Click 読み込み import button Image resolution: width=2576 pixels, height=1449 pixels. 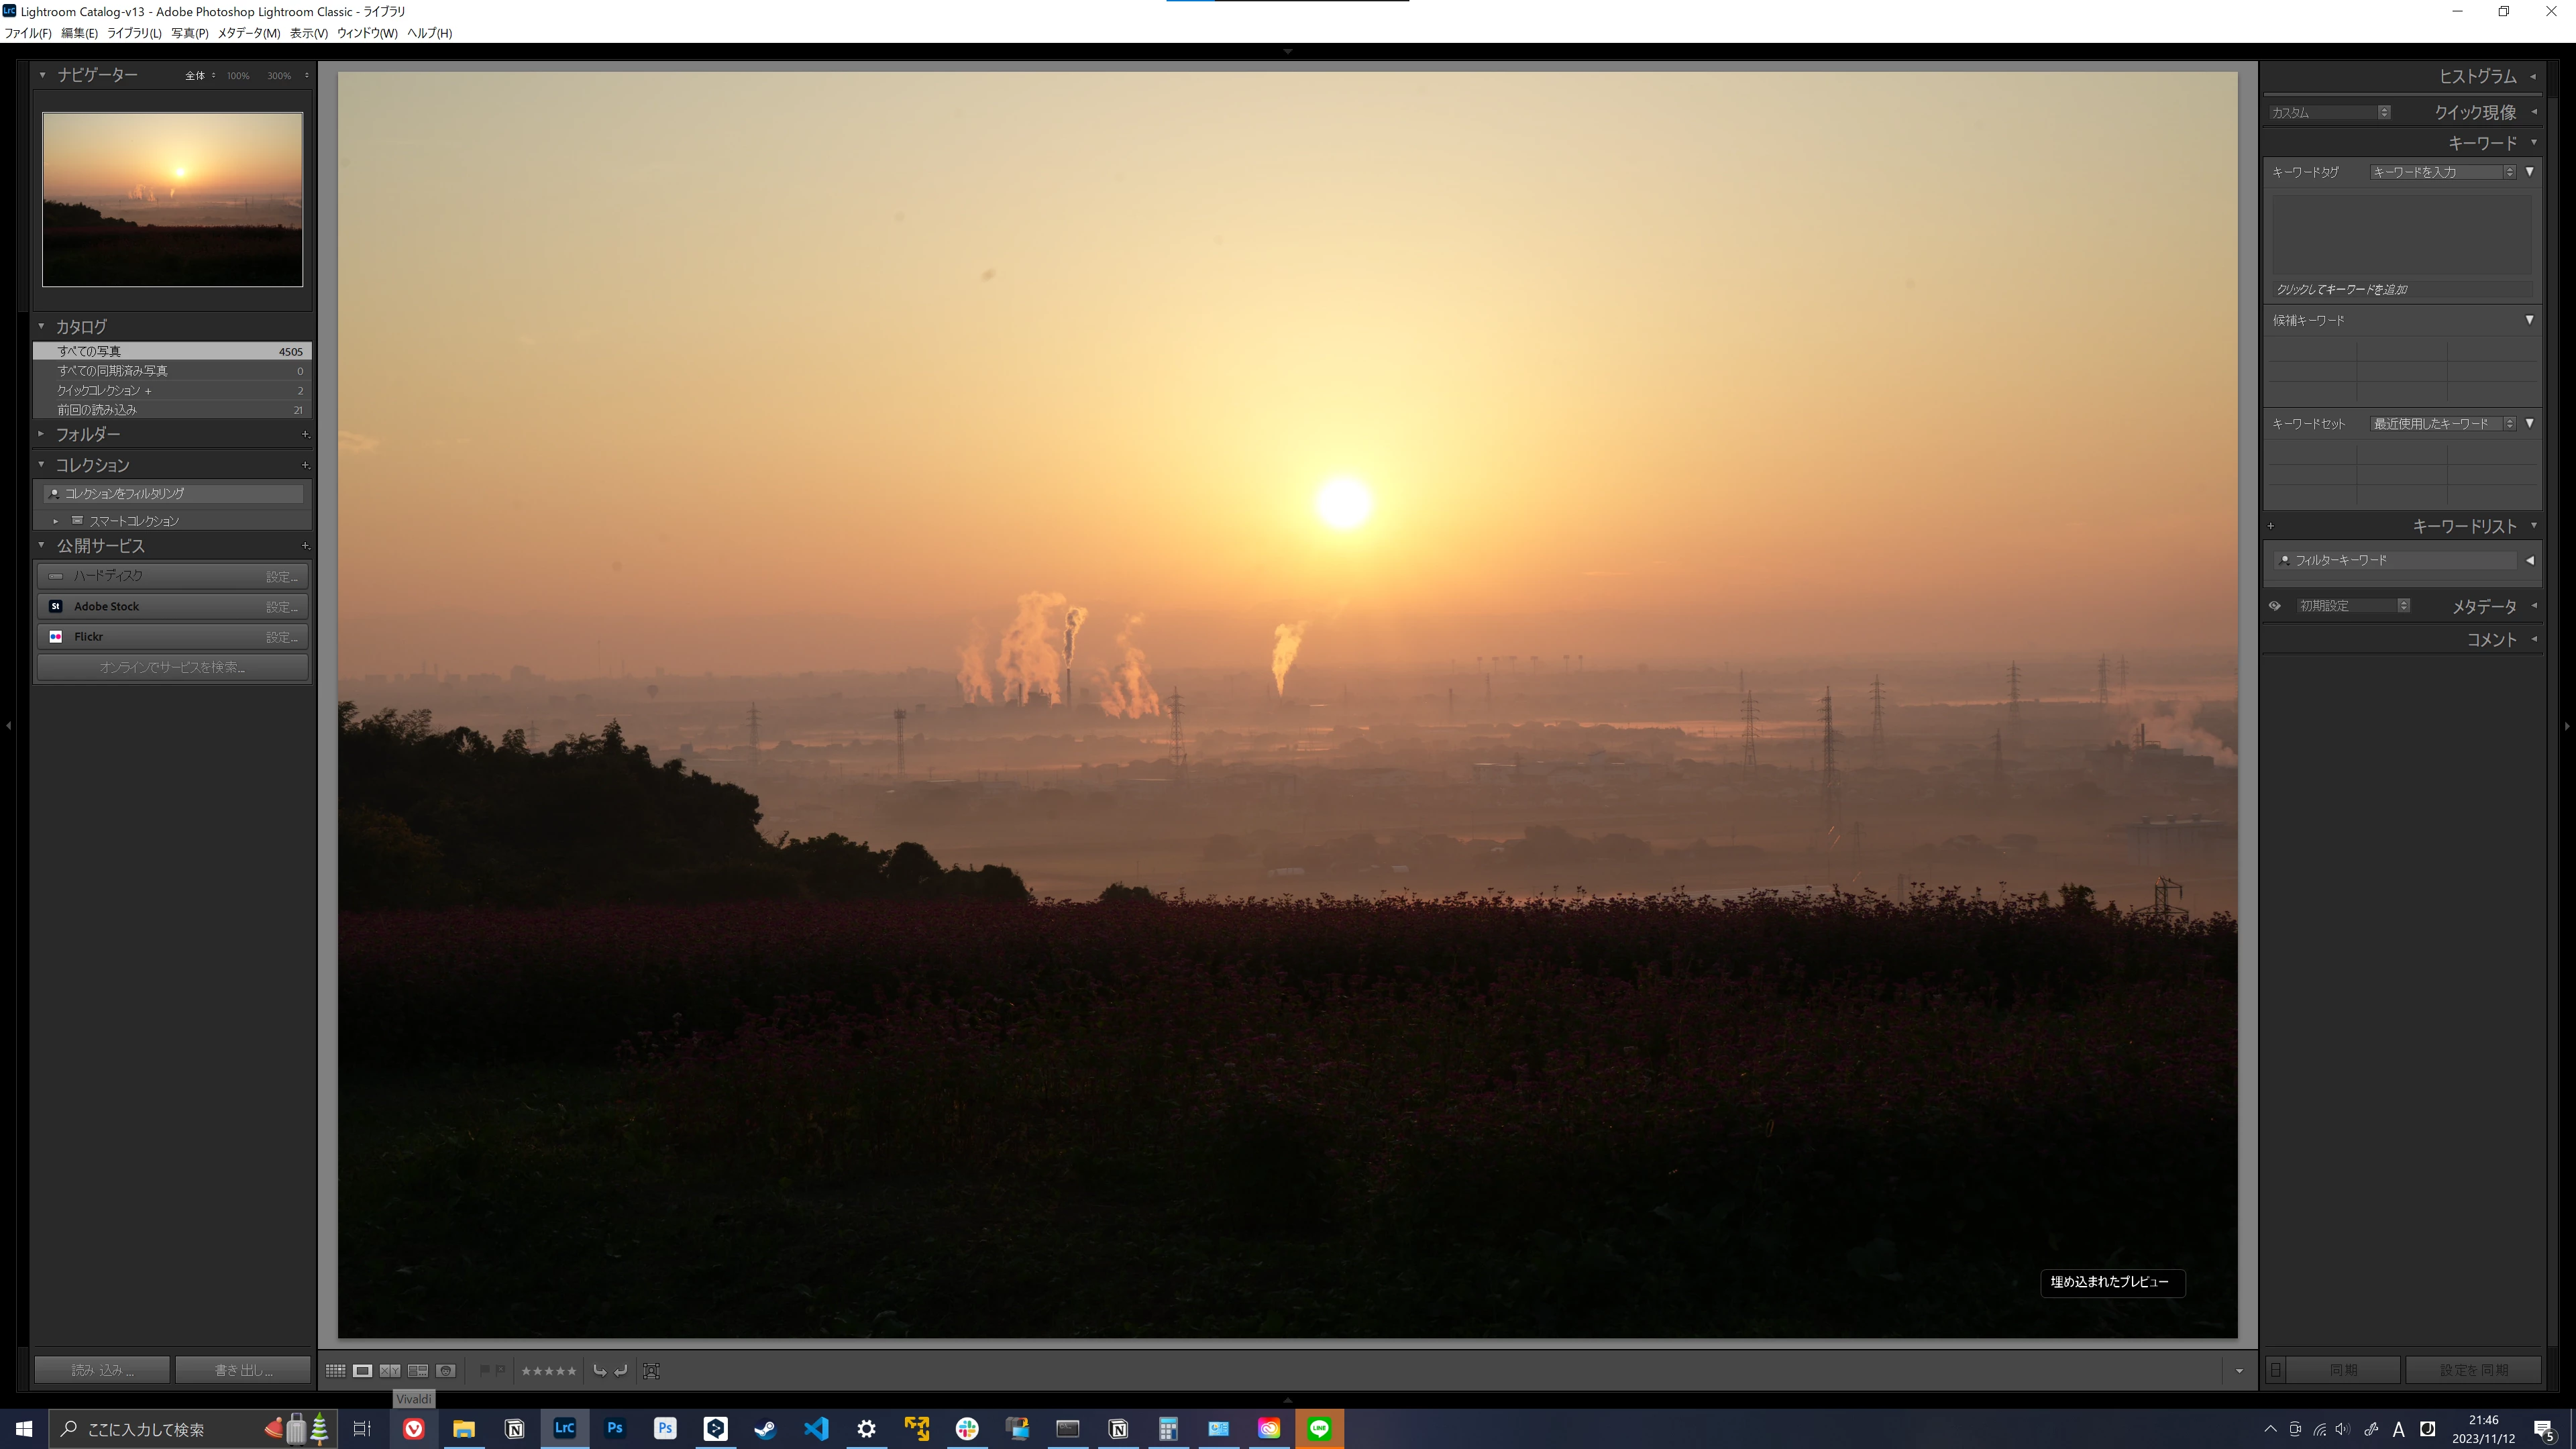pyautogui.click(x=102, y=1369)
